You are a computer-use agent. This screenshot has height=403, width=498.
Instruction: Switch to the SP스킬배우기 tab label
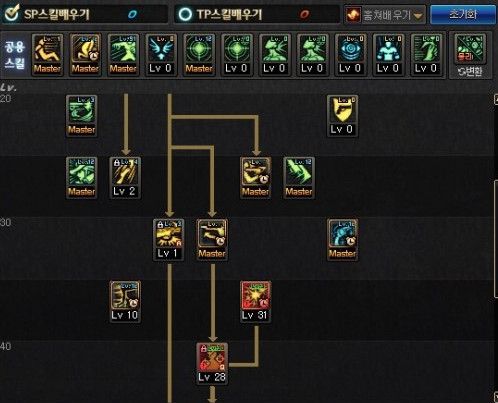pos(57,14)
